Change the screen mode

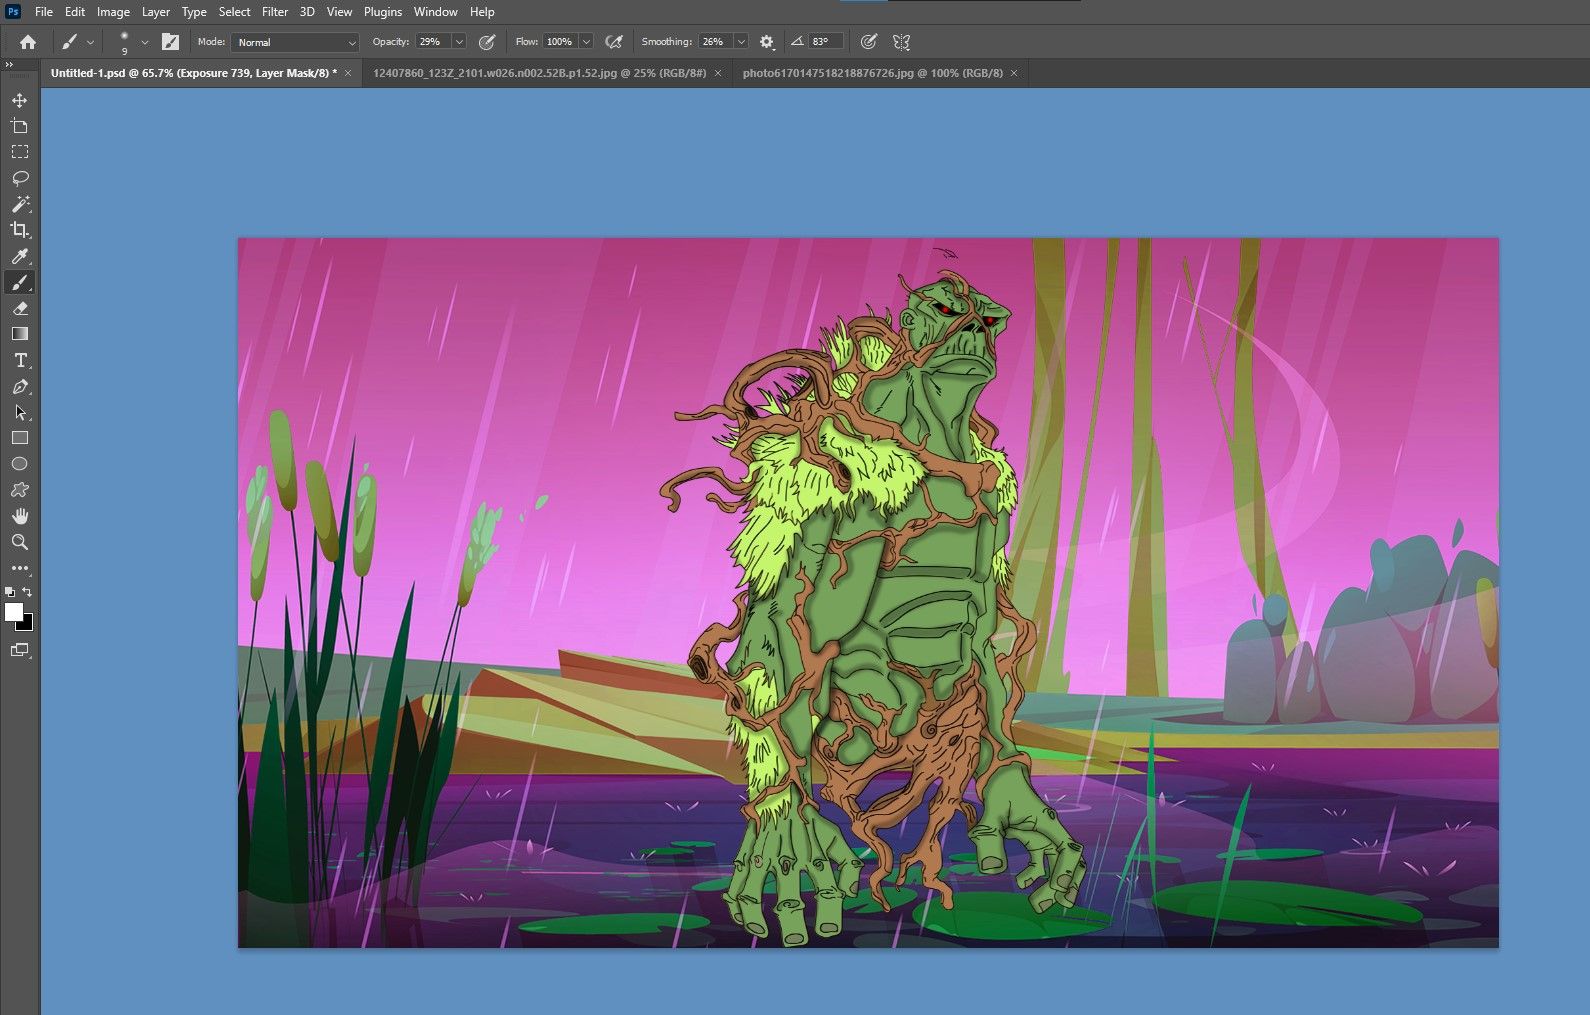20,650
